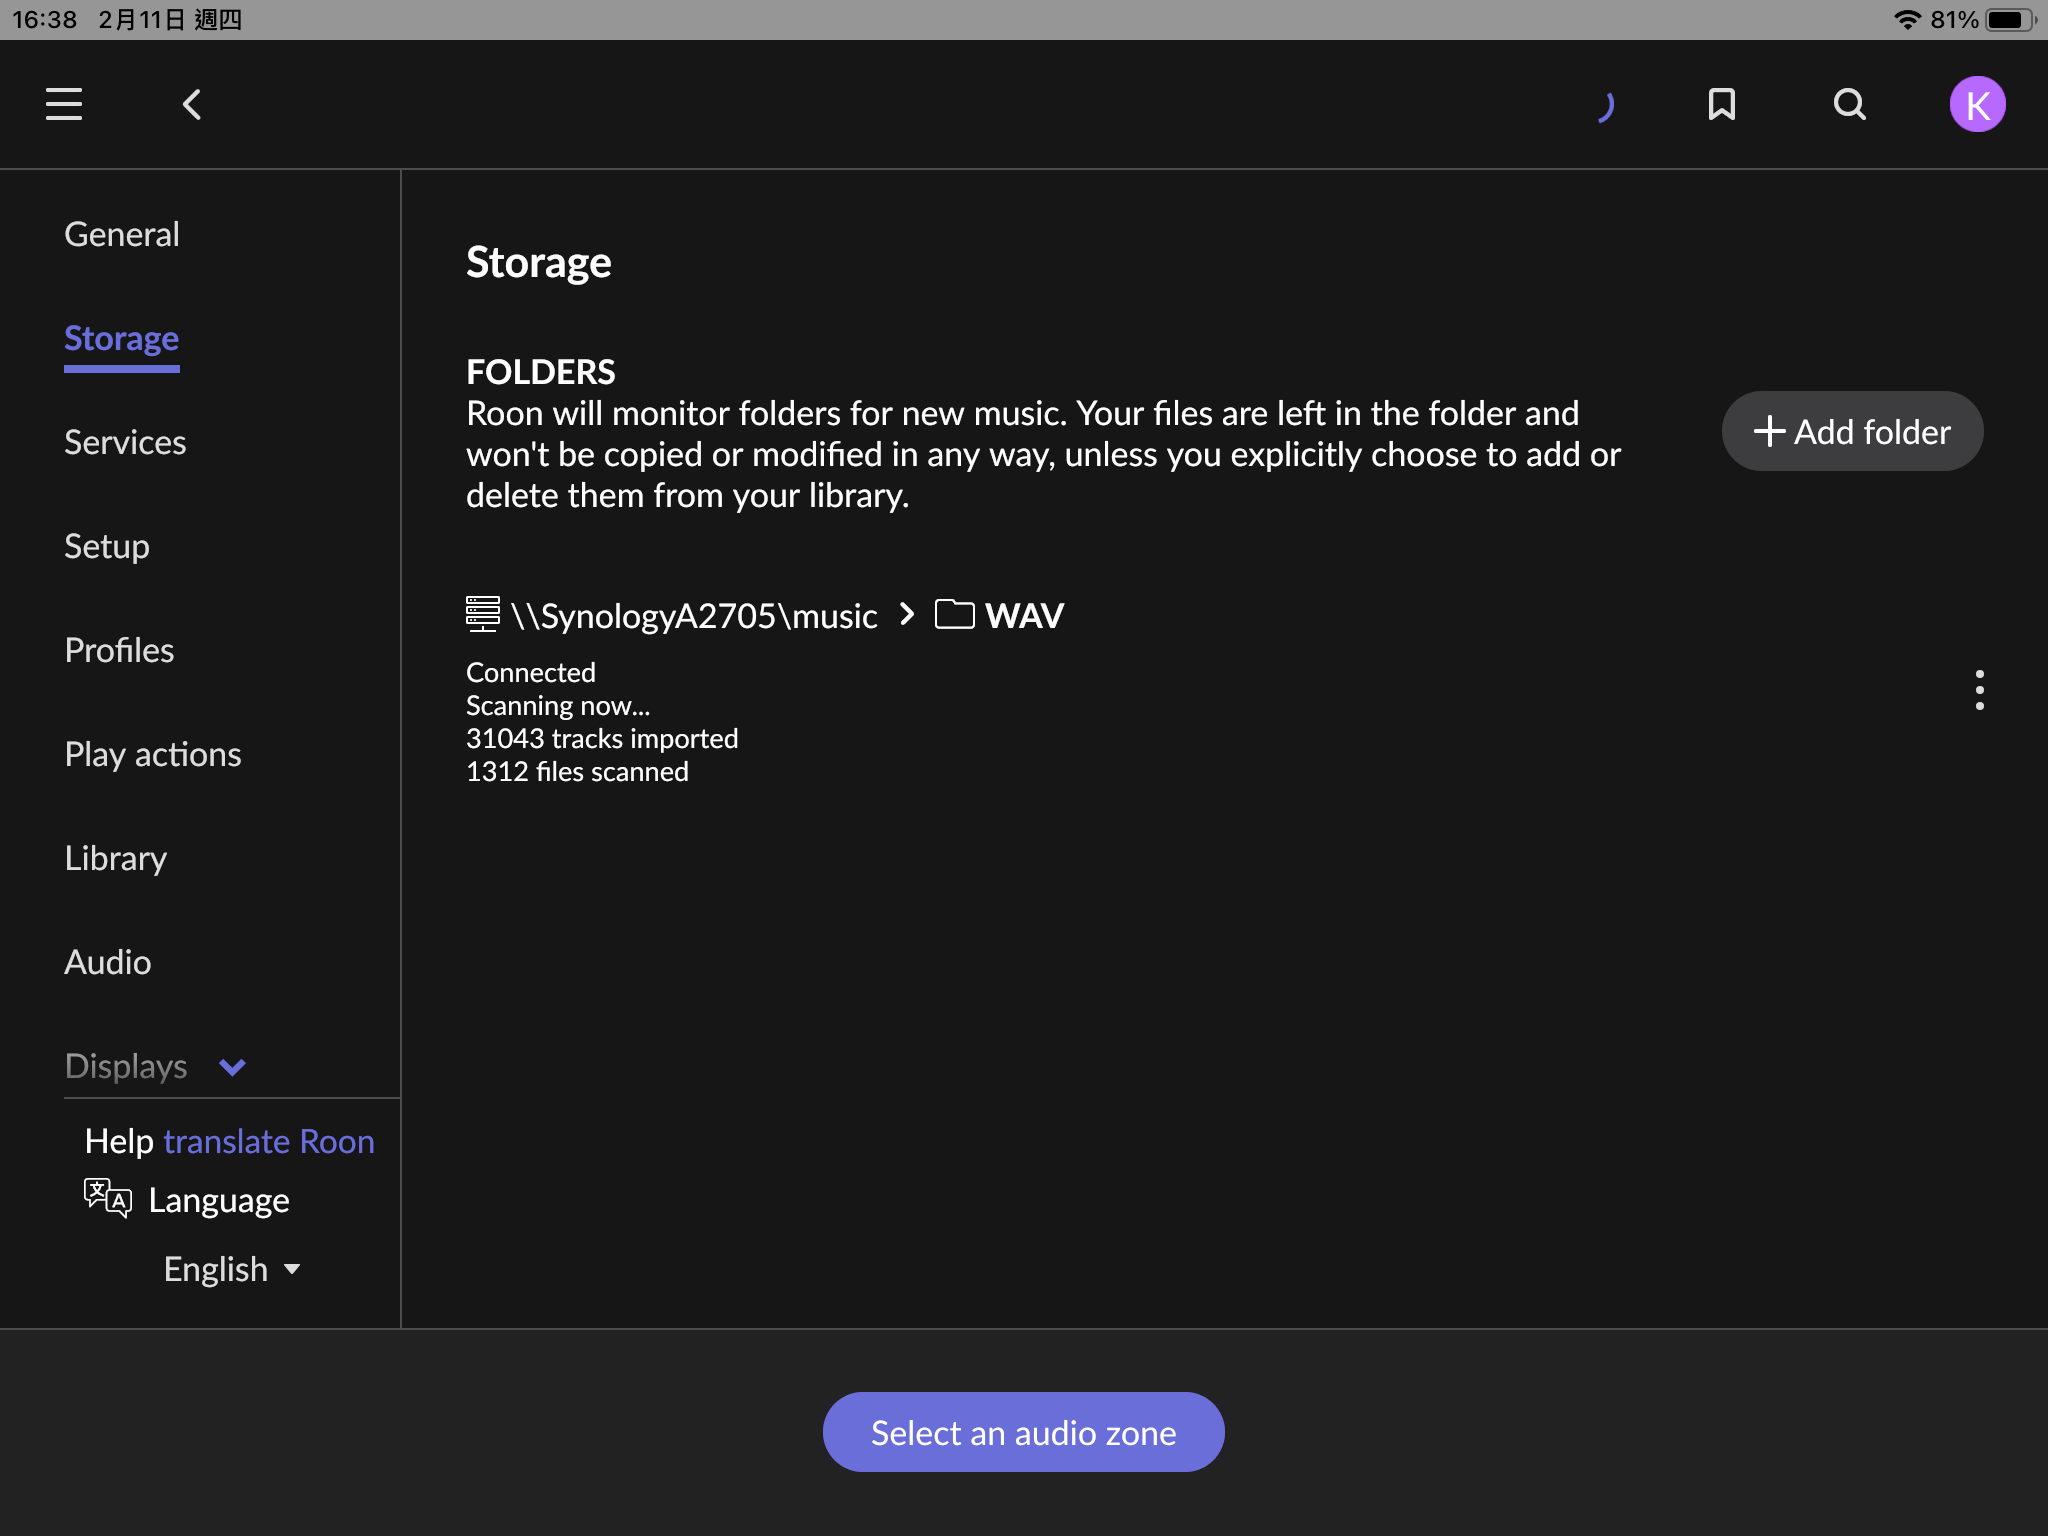Switch to Library settings
This screenshot has height=1536, width=2048.
[x=116, y=858]
